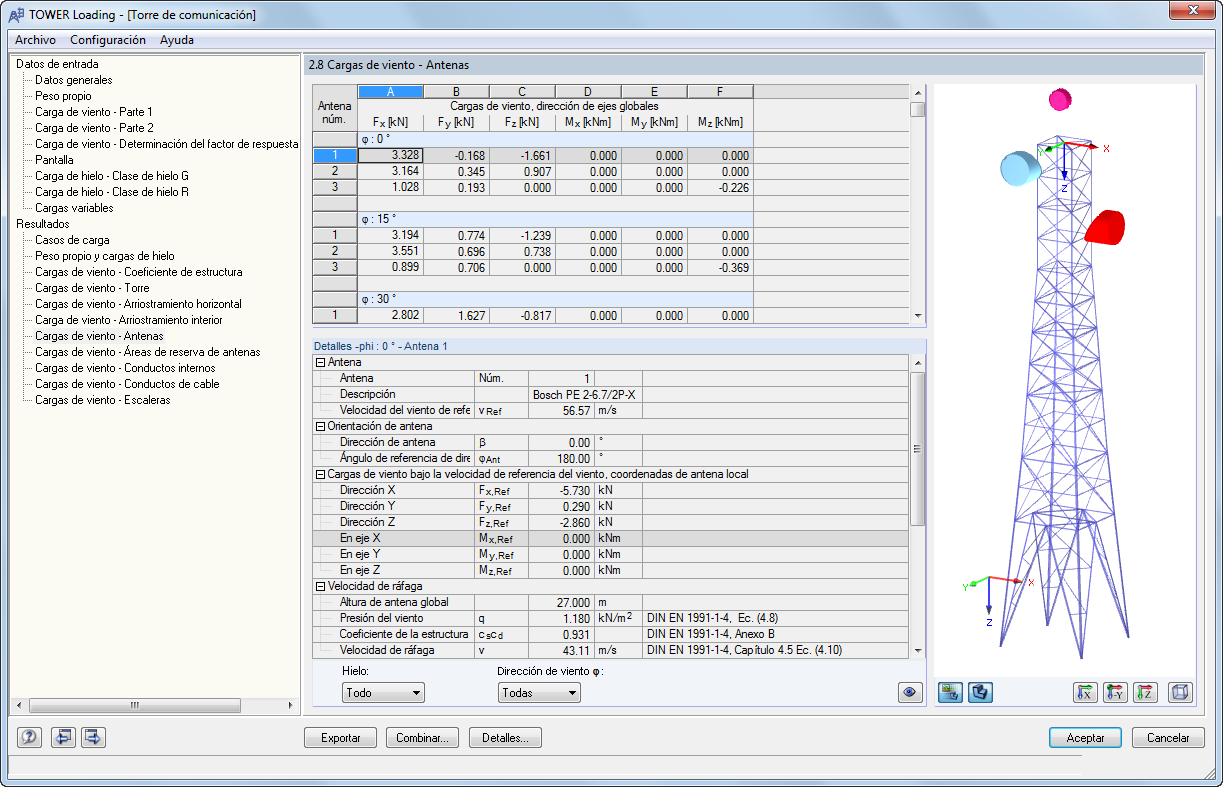Switch to isometric cube view
Viewport: 1223px width, 787px height.
pyautogui.click(x=1181, y=692)
